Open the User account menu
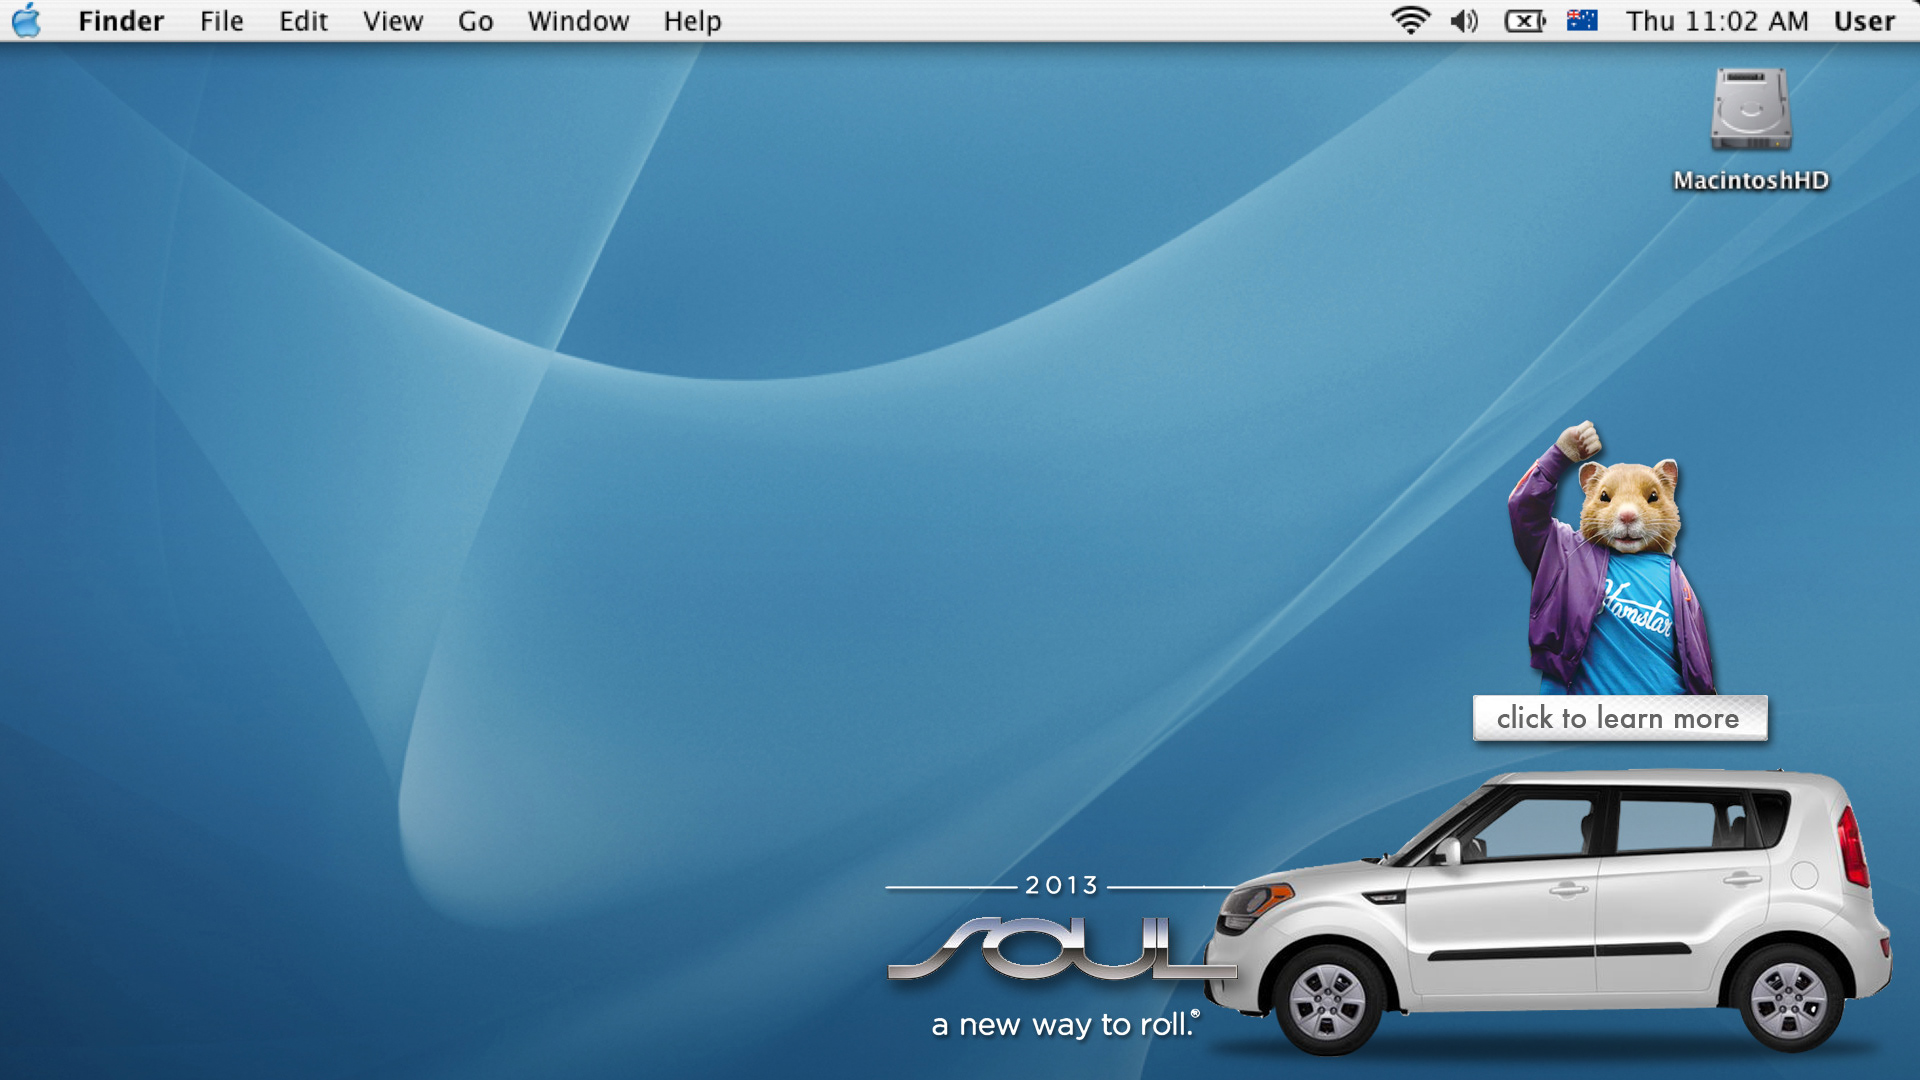 pyautogui.click(x=1864, y=21)
